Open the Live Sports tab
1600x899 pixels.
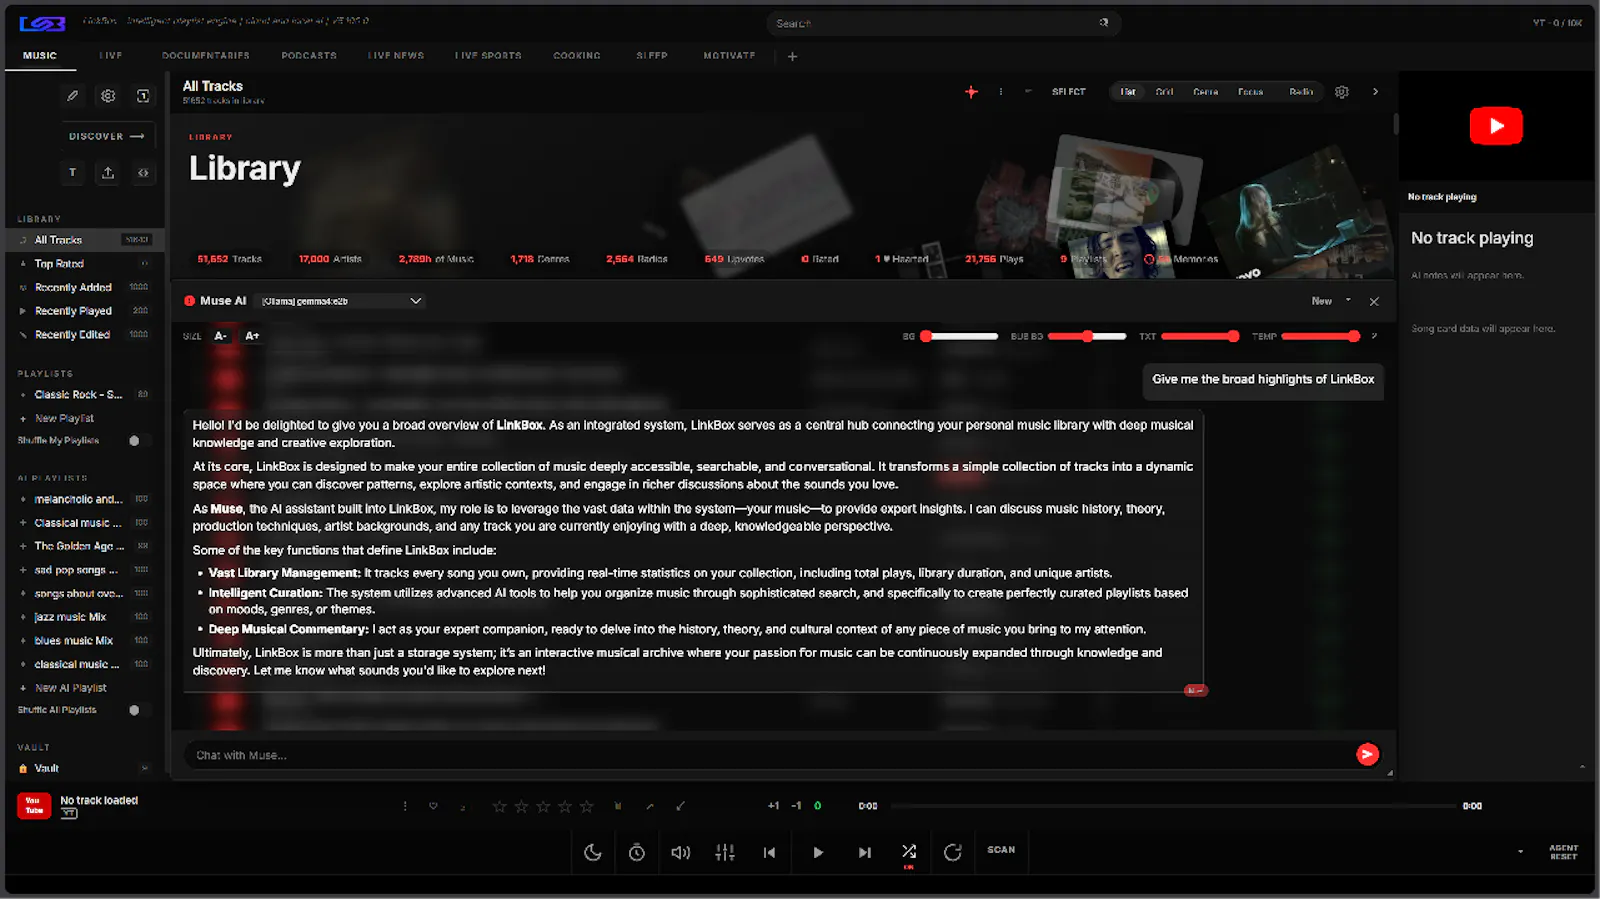[488, 56]
